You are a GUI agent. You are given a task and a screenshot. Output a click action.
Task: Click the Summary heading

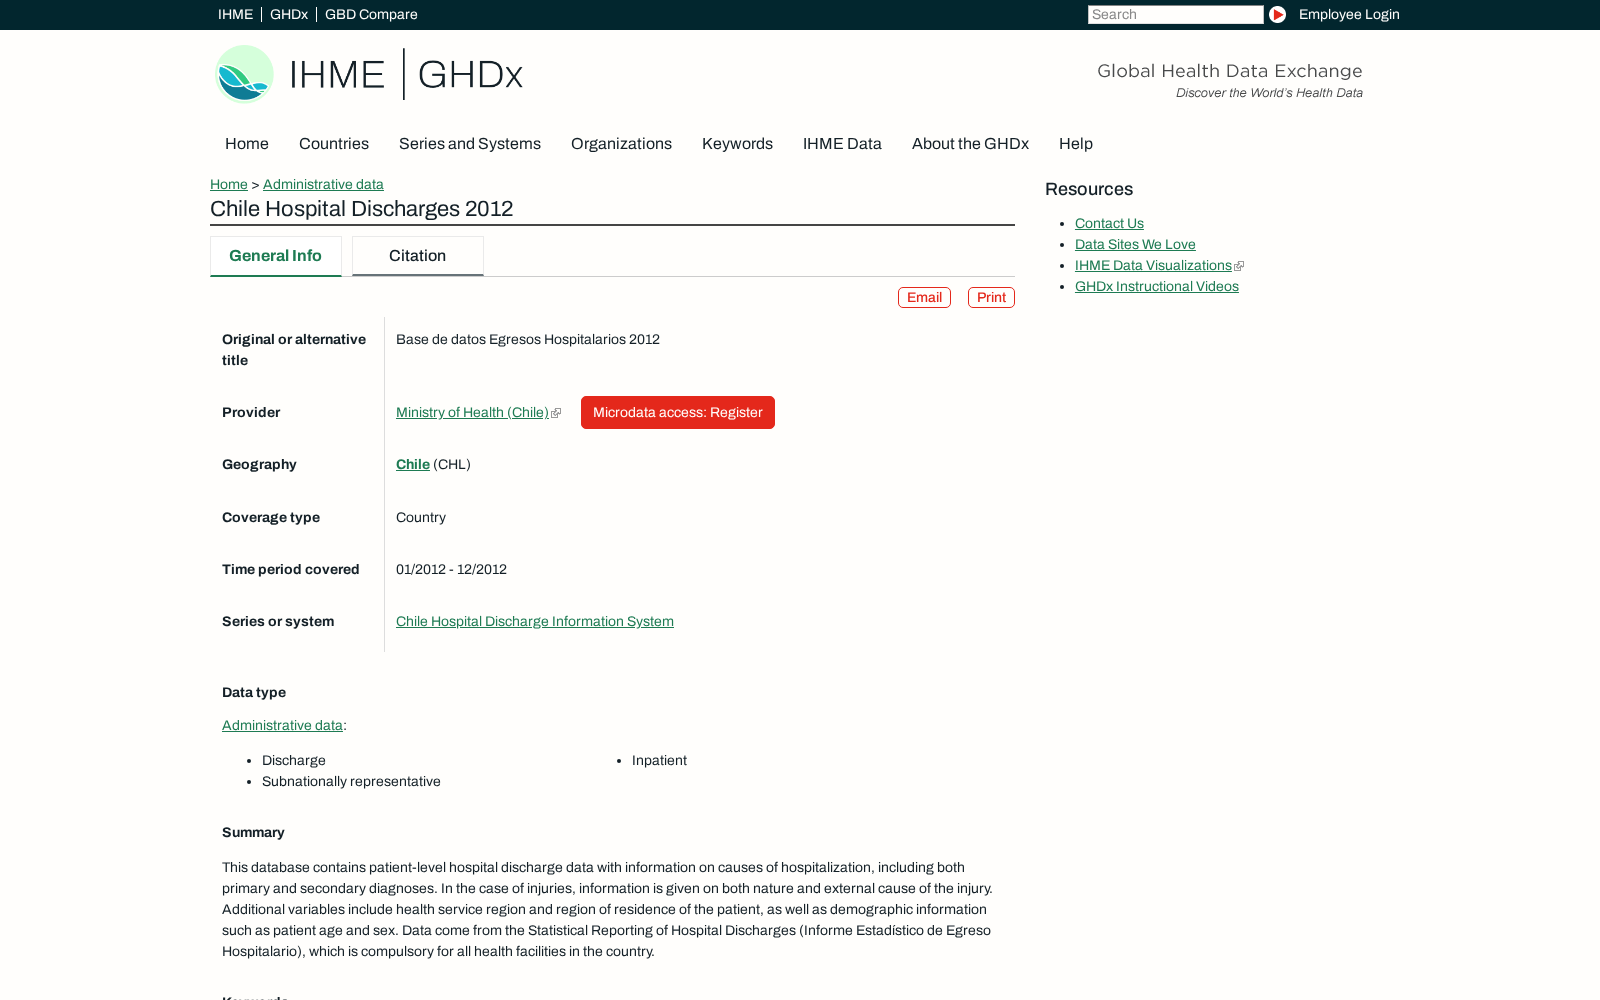(253, 833)
